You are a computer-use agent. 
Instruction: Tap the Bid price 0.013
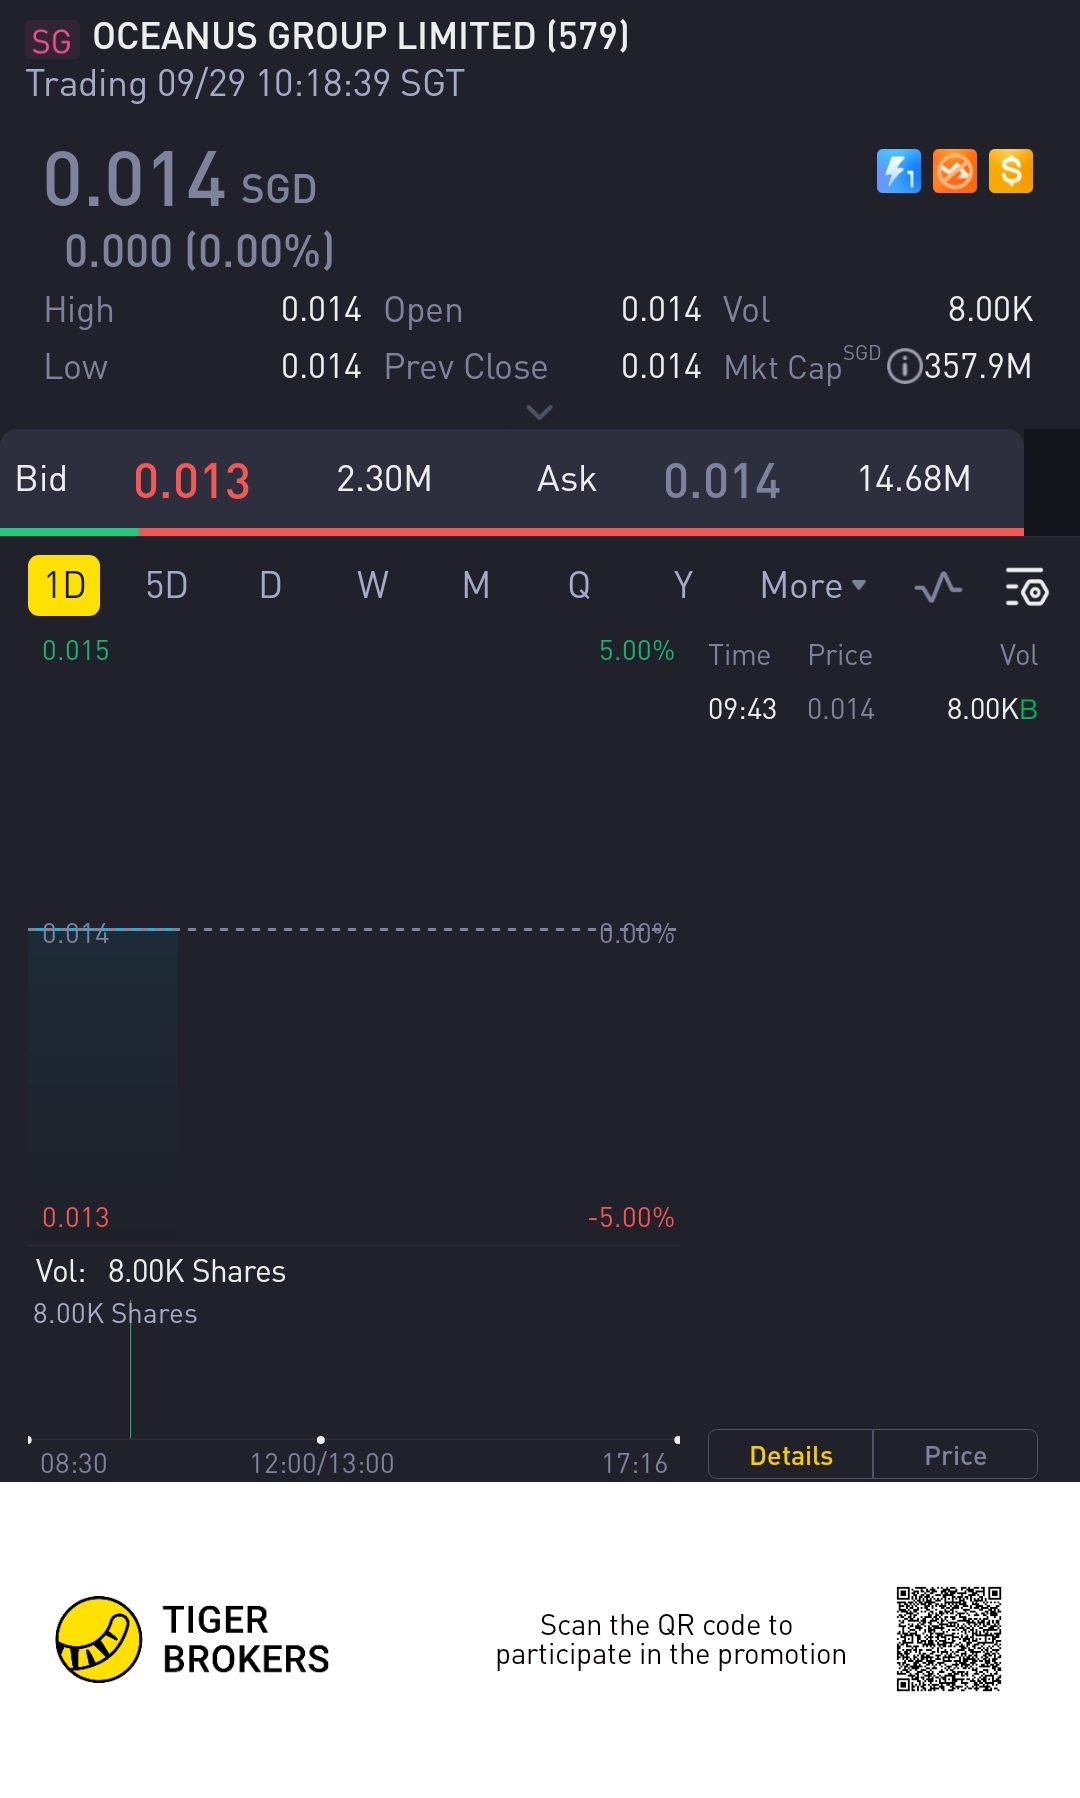tap(192, 481)
